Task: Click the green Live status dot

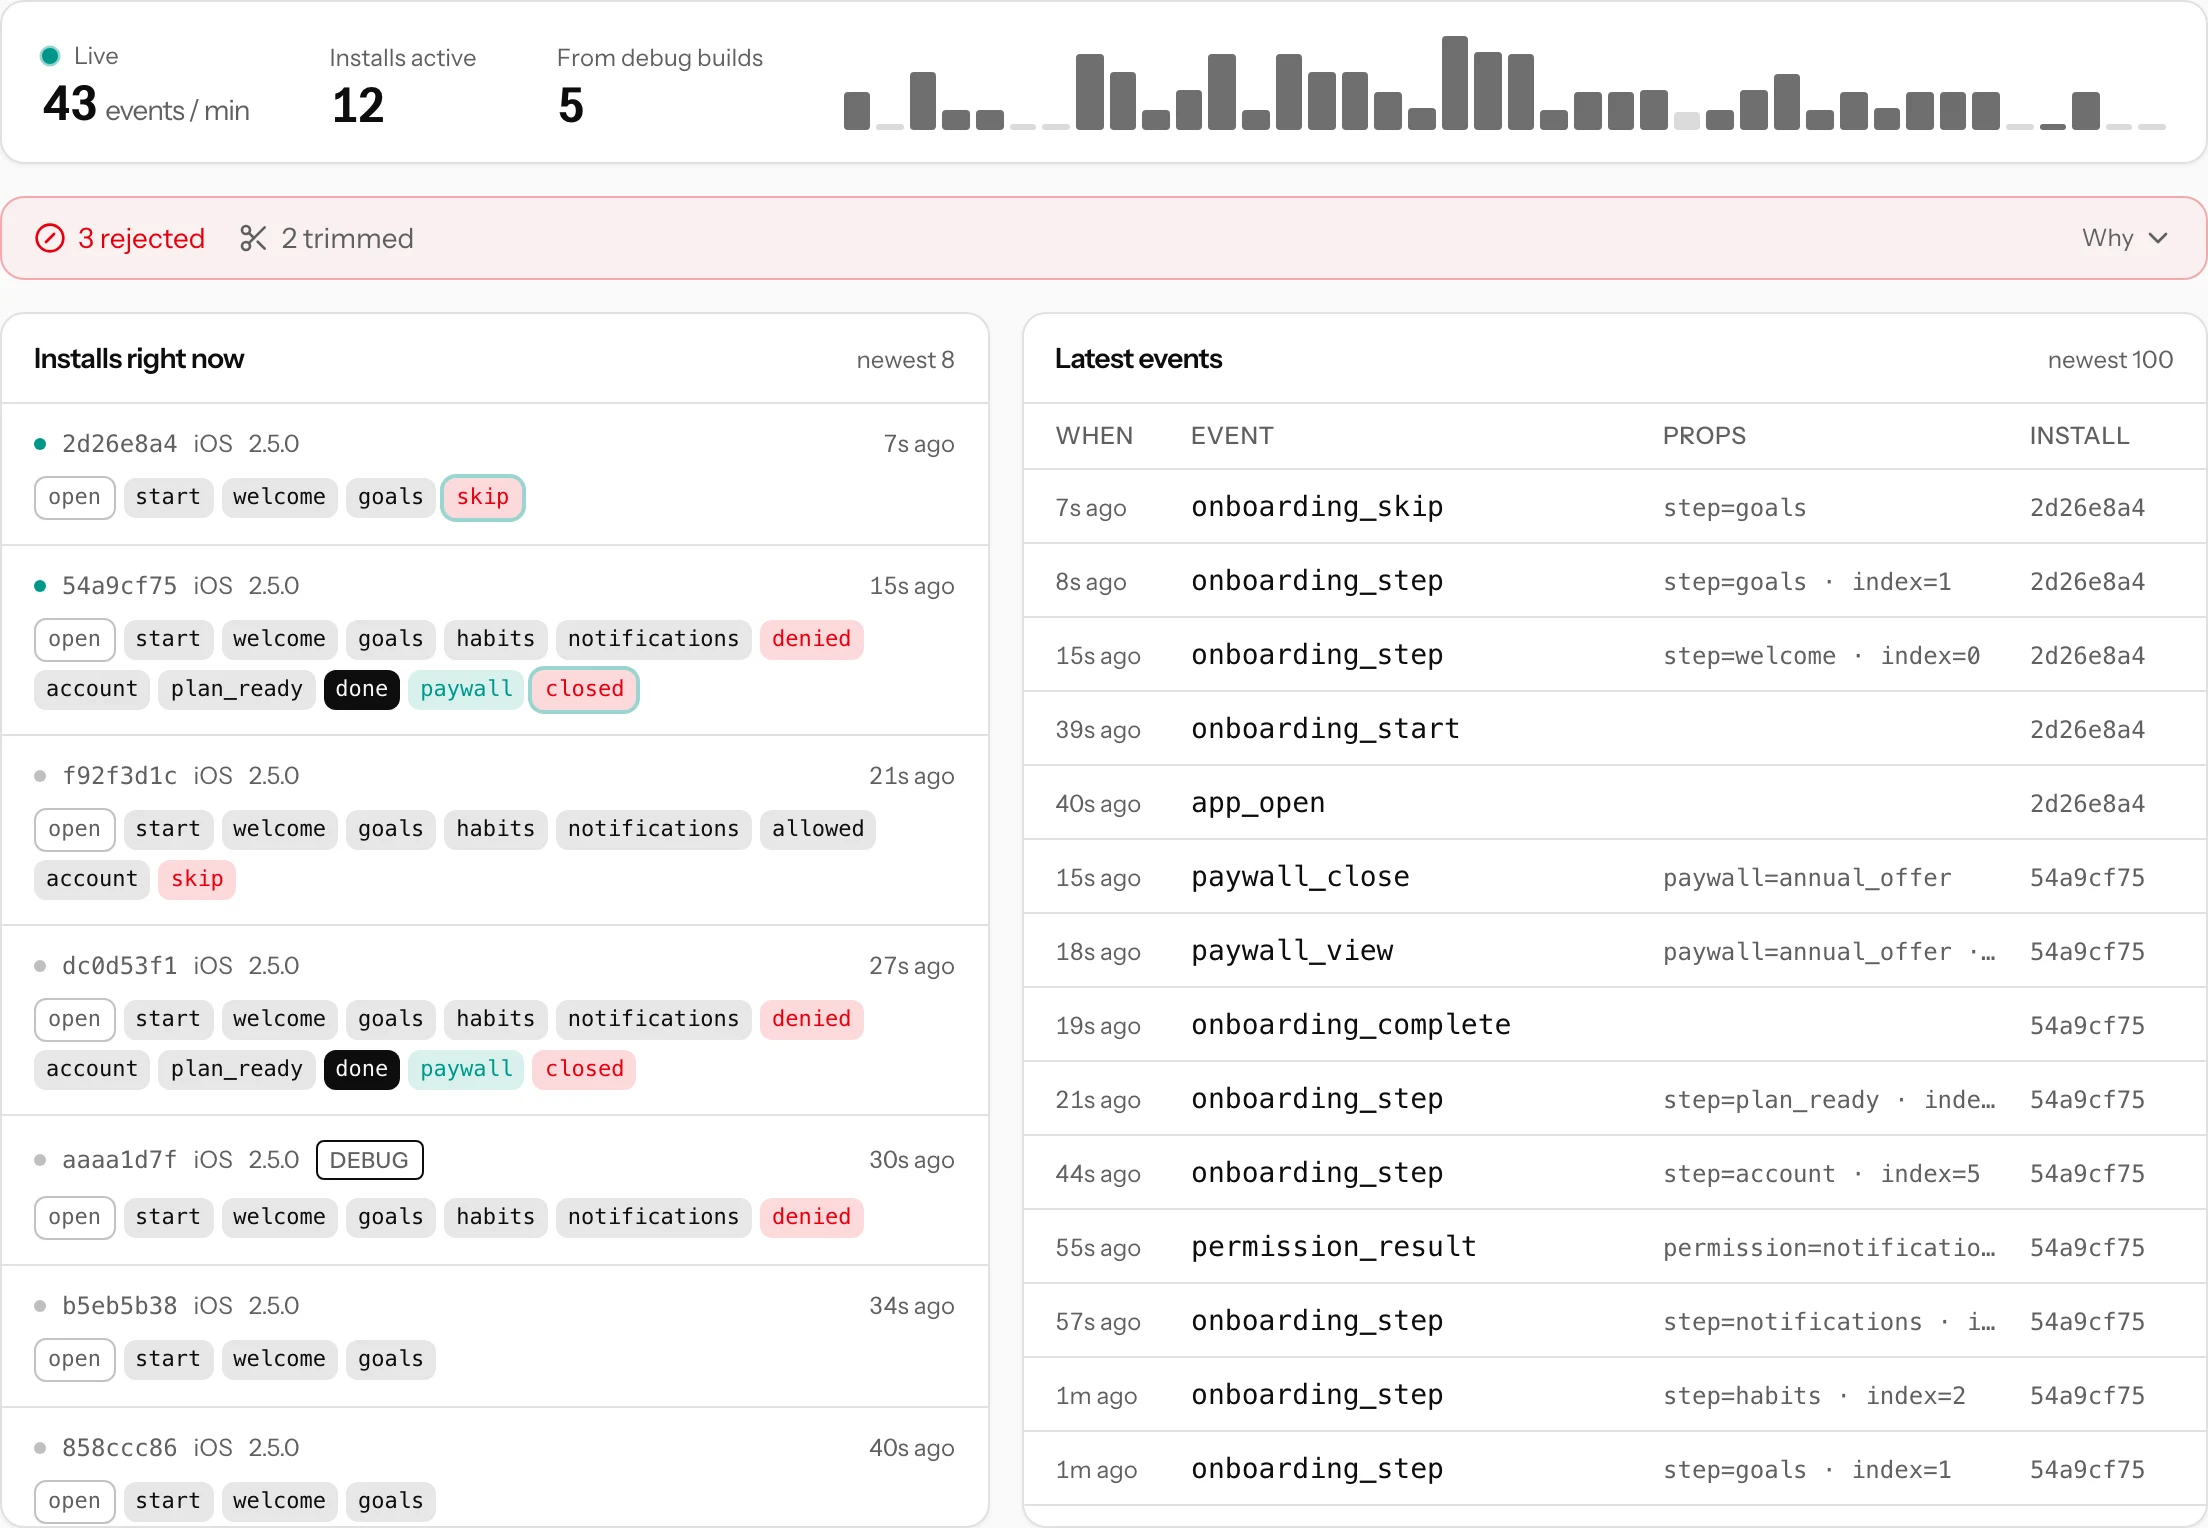Action: 49,56
